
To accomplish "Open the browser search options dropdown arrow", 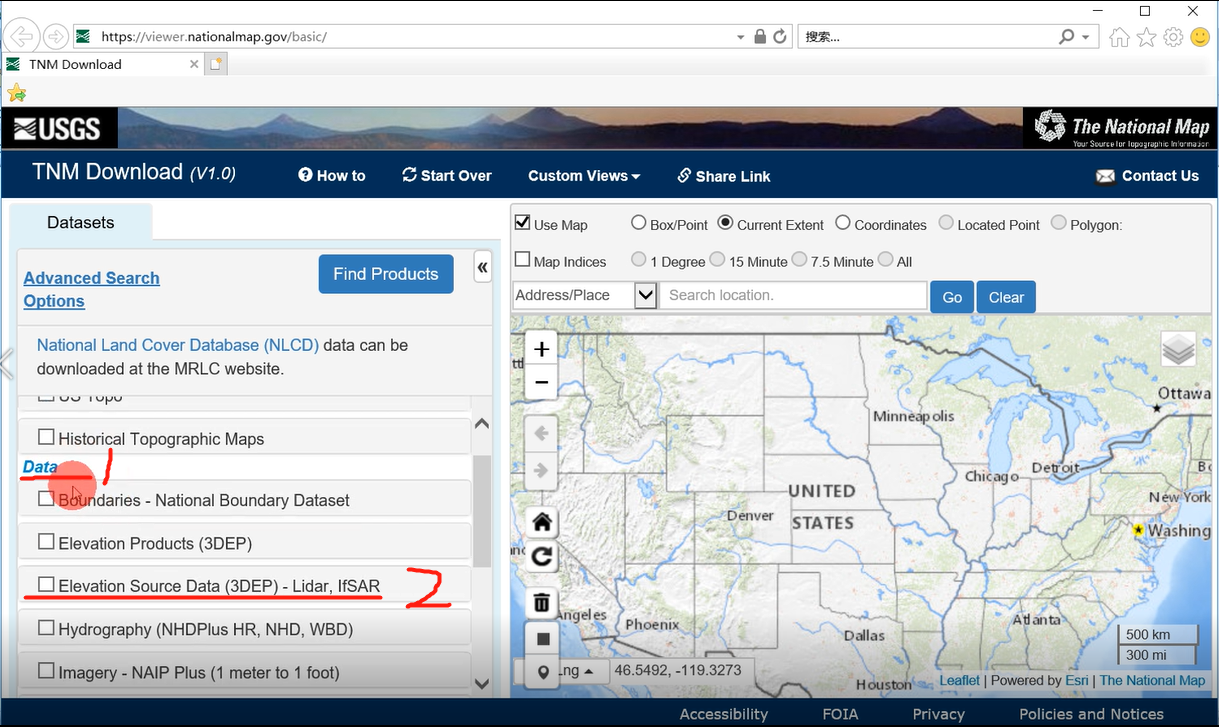I will tap(1086, 38).
